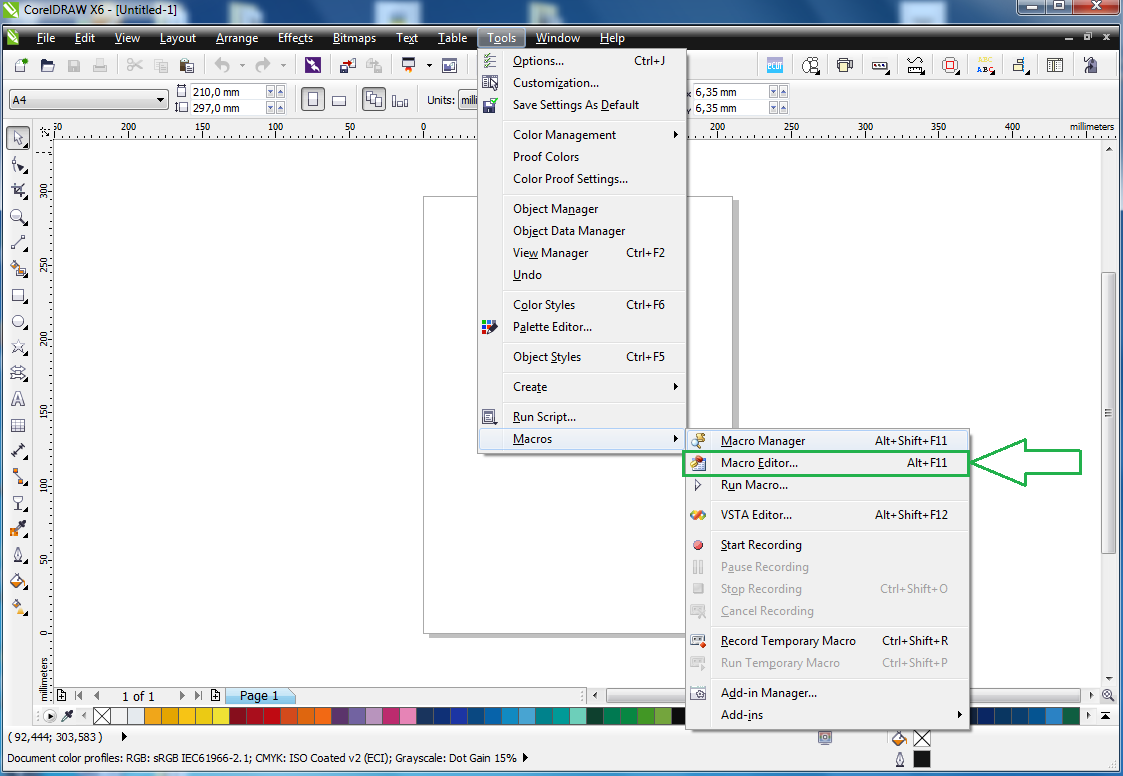Select the Shape tool
The width and height of the screenshot is (1123, 776).
(19, 164)
